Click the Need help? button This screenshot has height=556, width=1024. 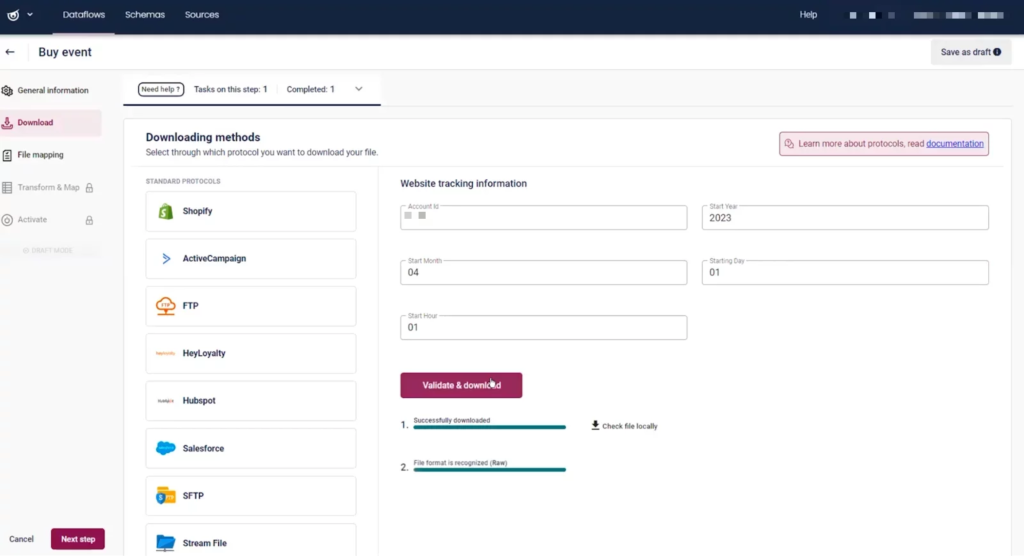click(x=161, y=90)
